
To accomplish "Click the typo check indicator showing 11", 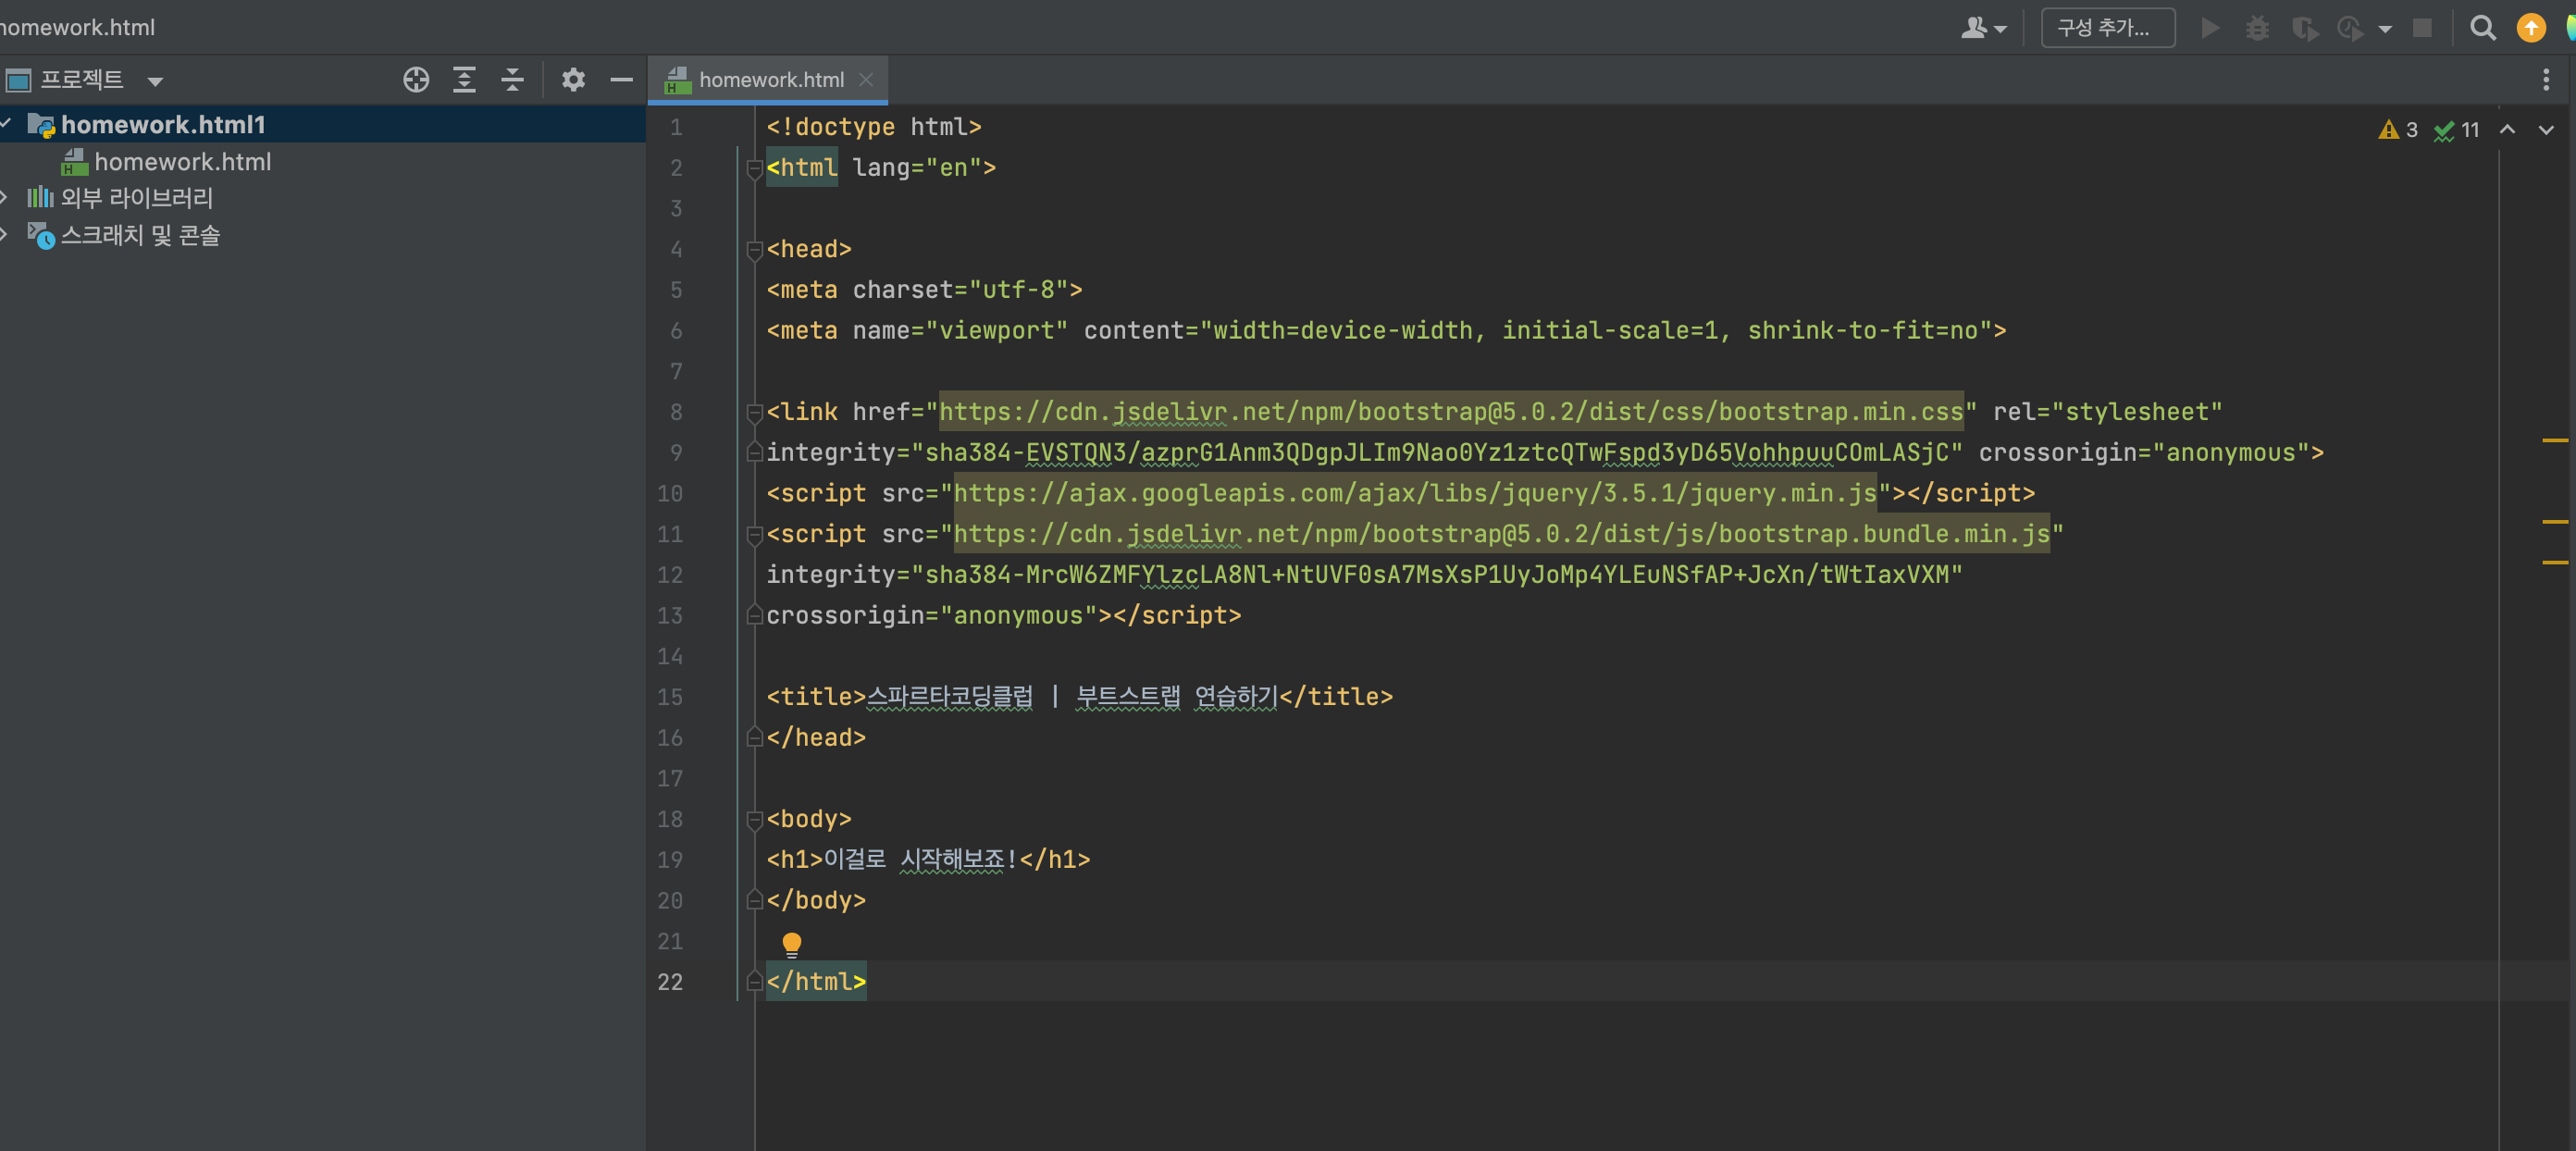I will [2456, 130].
